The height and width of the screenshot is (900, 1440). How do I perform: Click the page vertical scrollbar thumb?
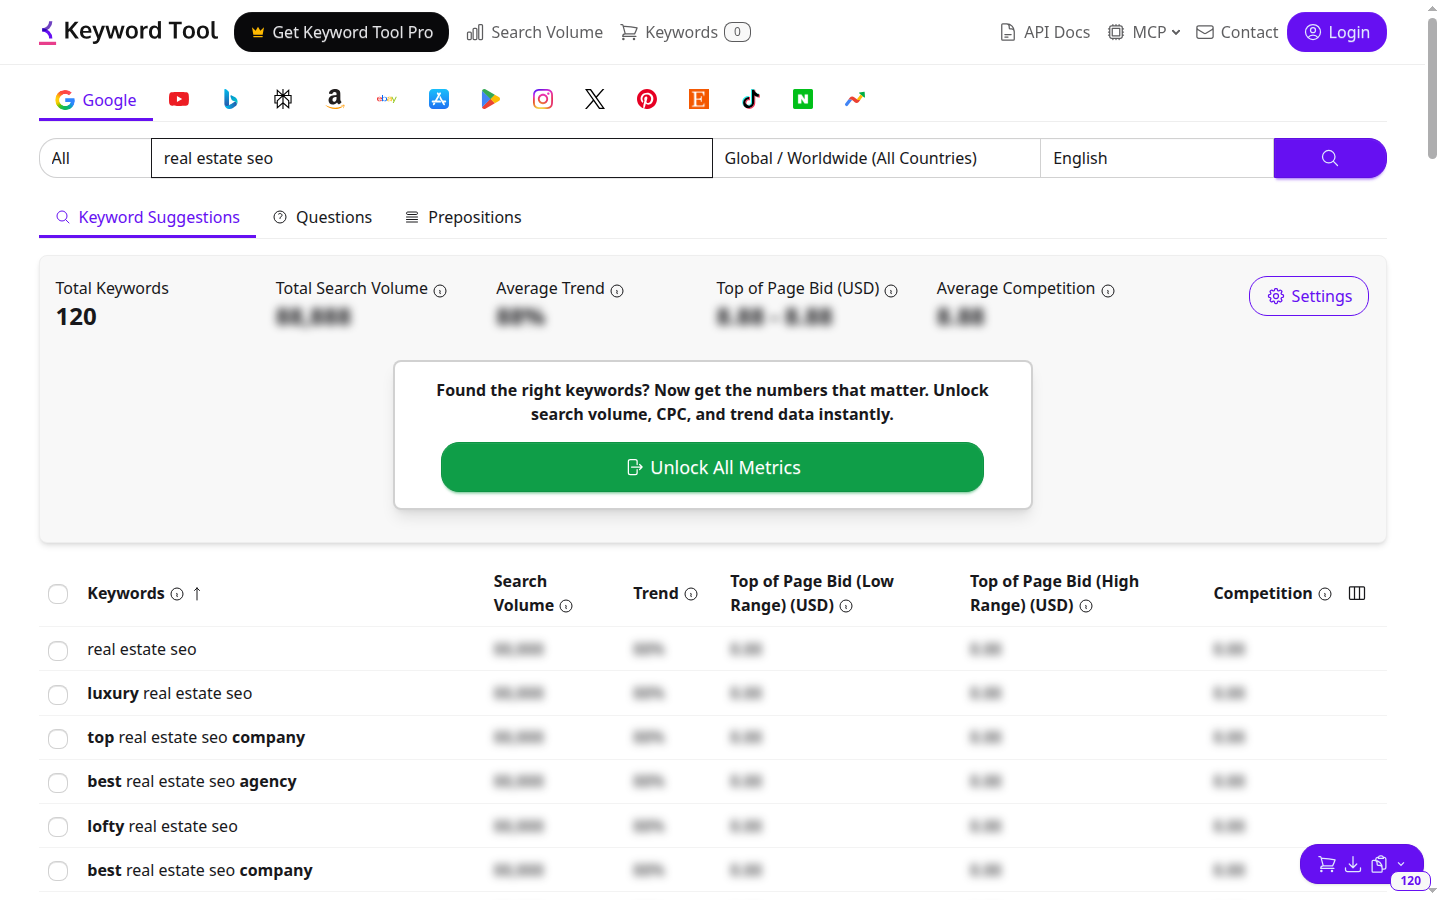1432,88
